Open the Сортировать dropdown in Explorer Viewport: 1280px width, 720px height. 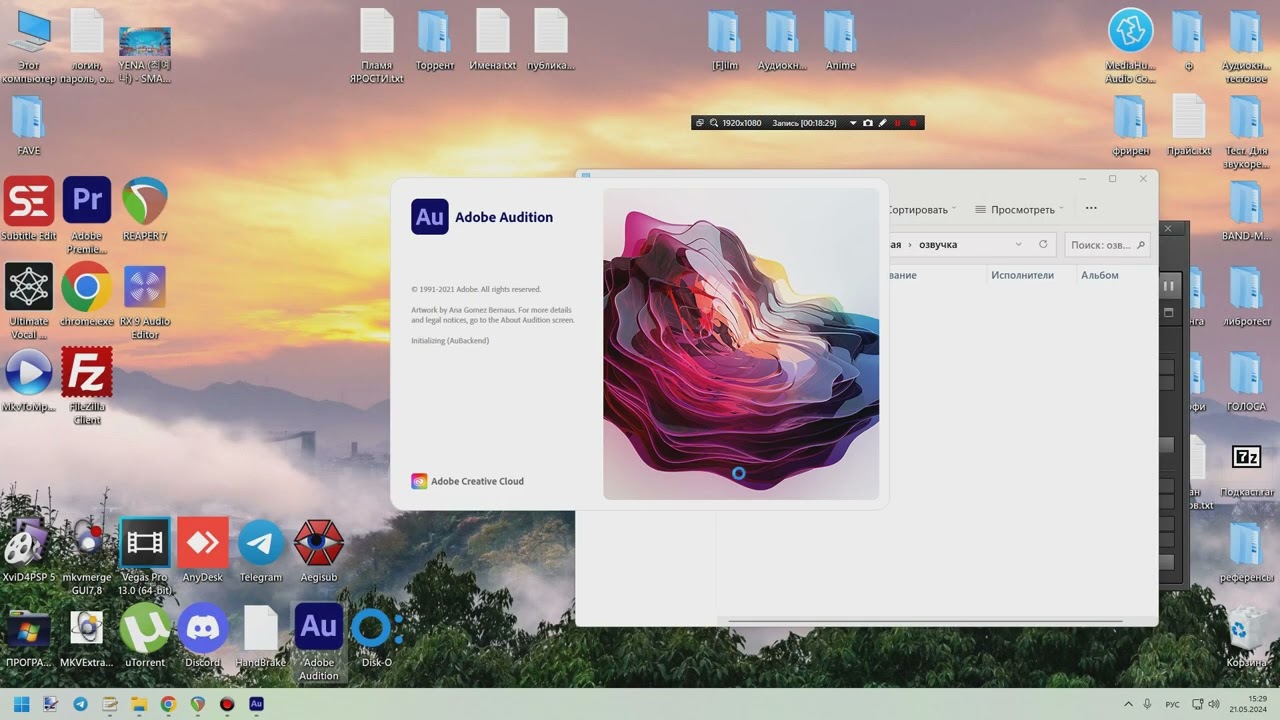pyautogui.click(x=922, y=210)
